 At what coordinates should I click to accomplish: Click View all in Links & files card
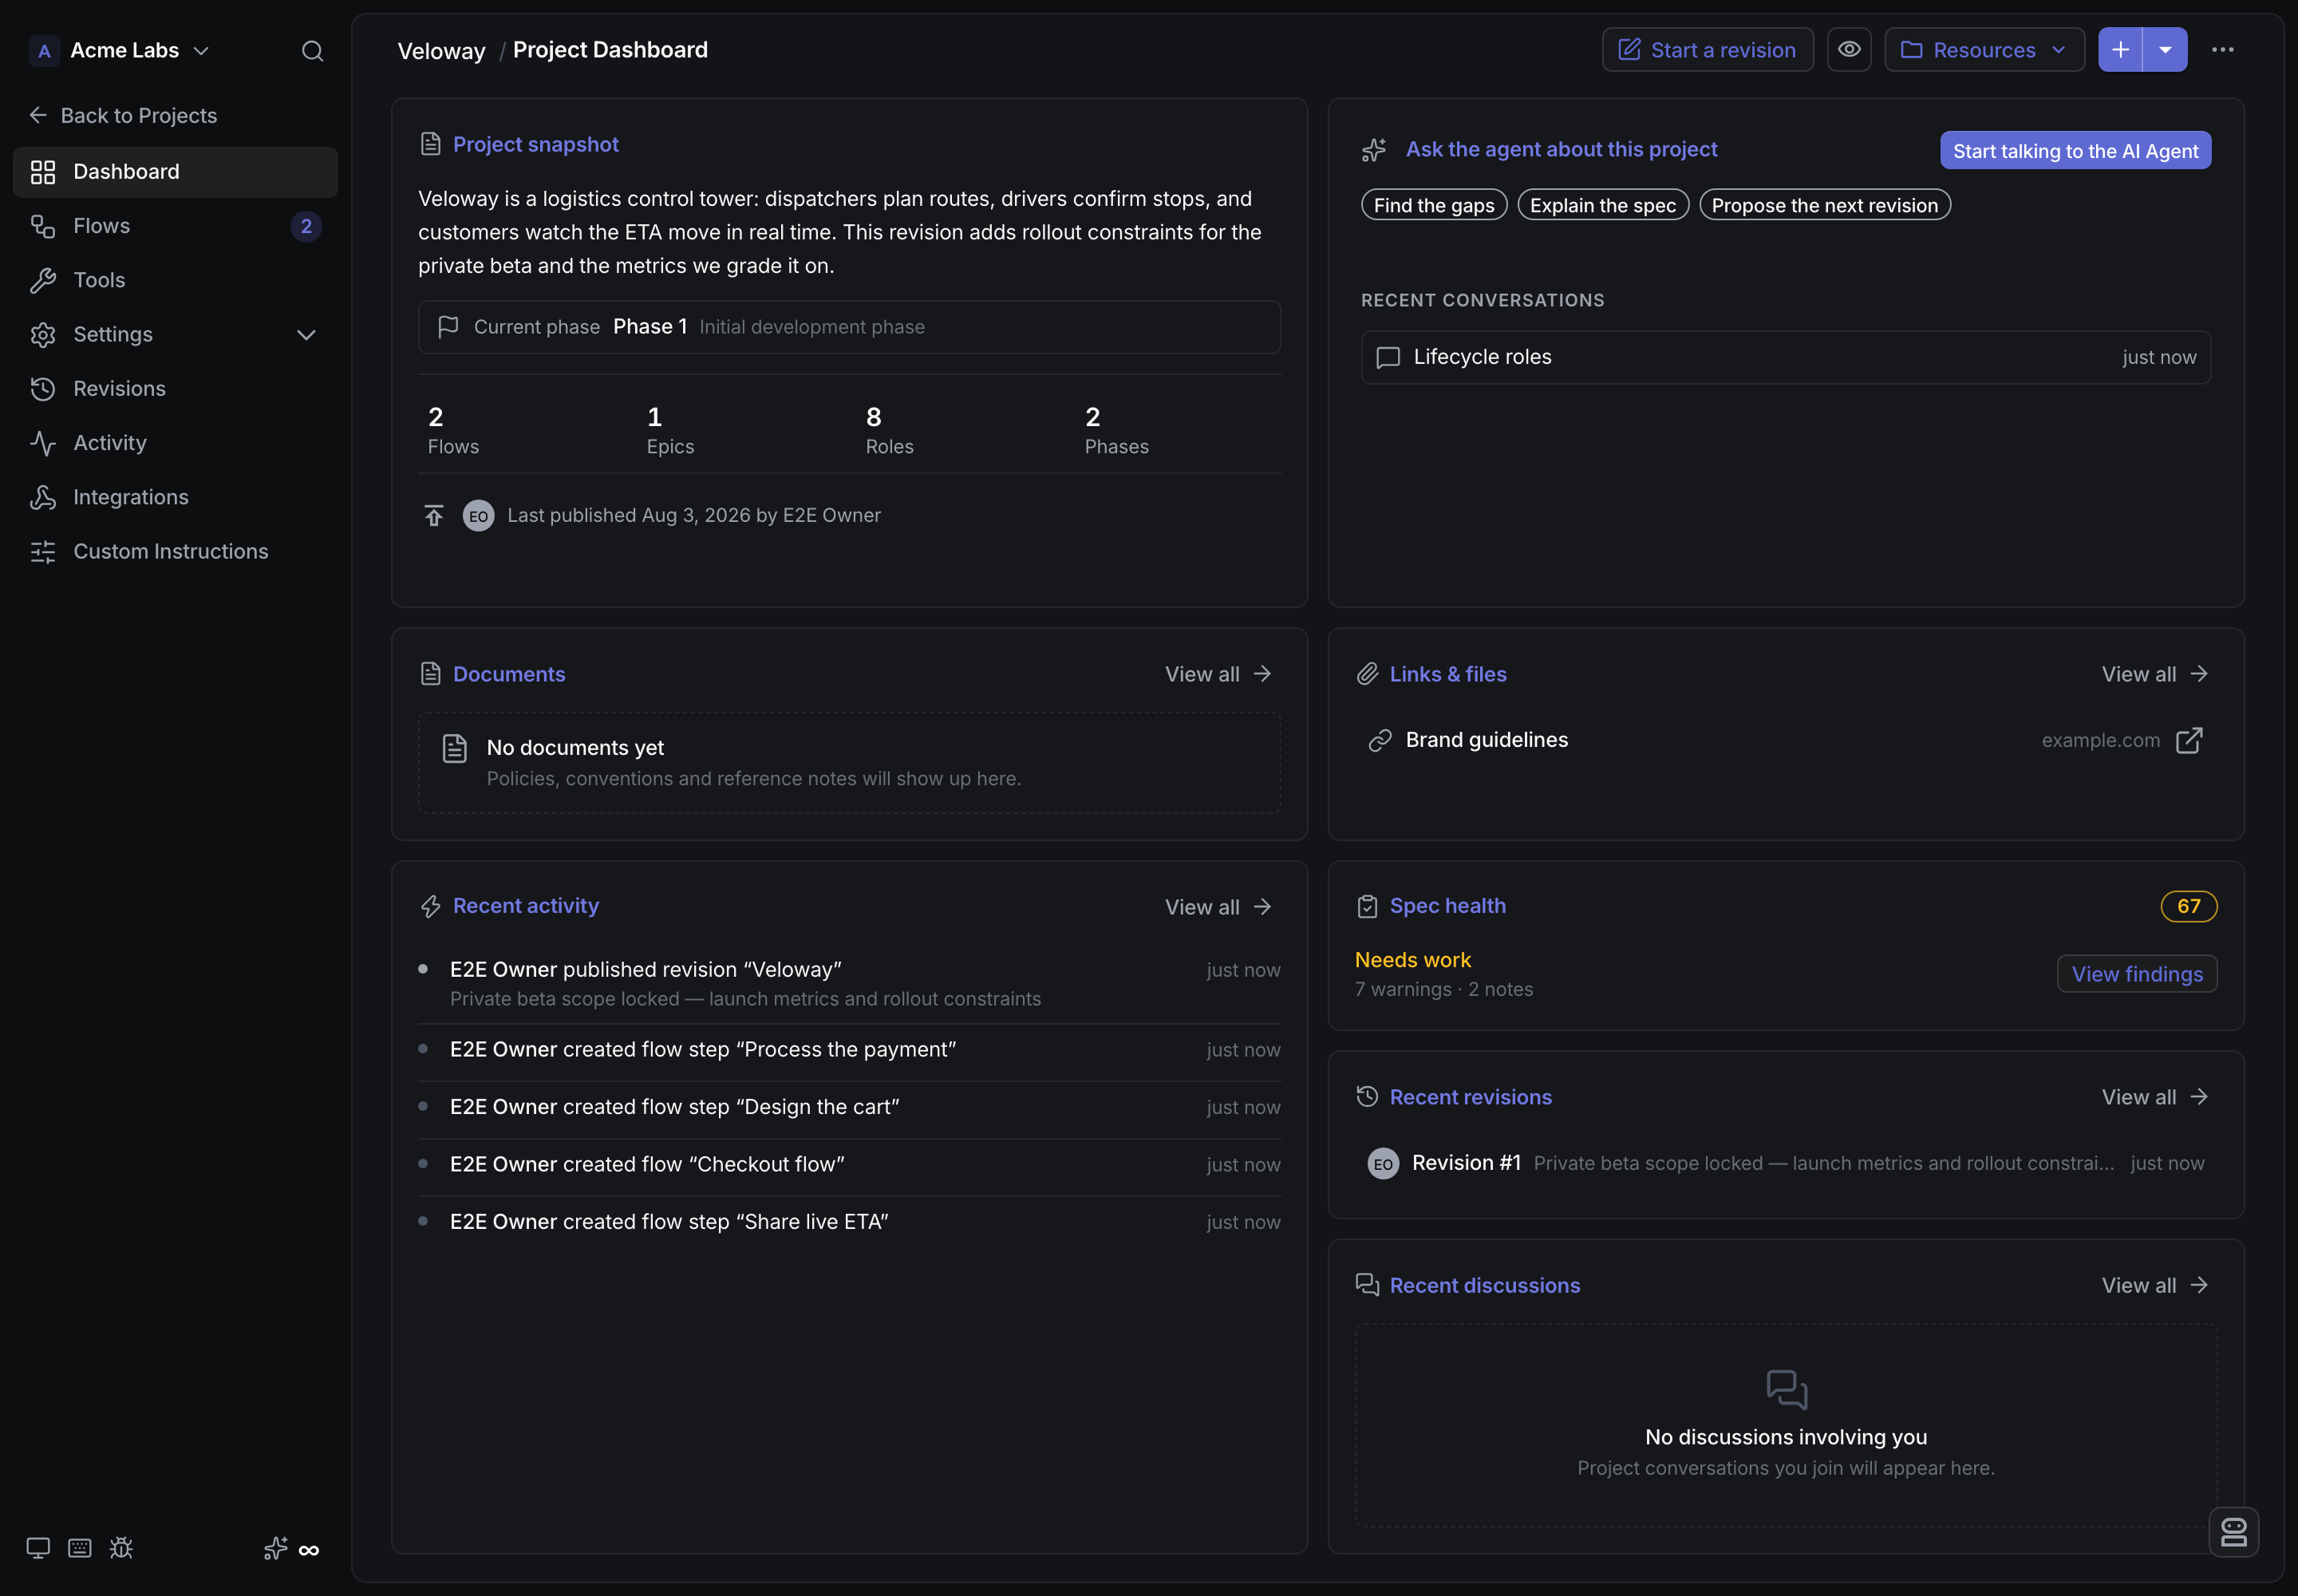tap(2155, 674)
